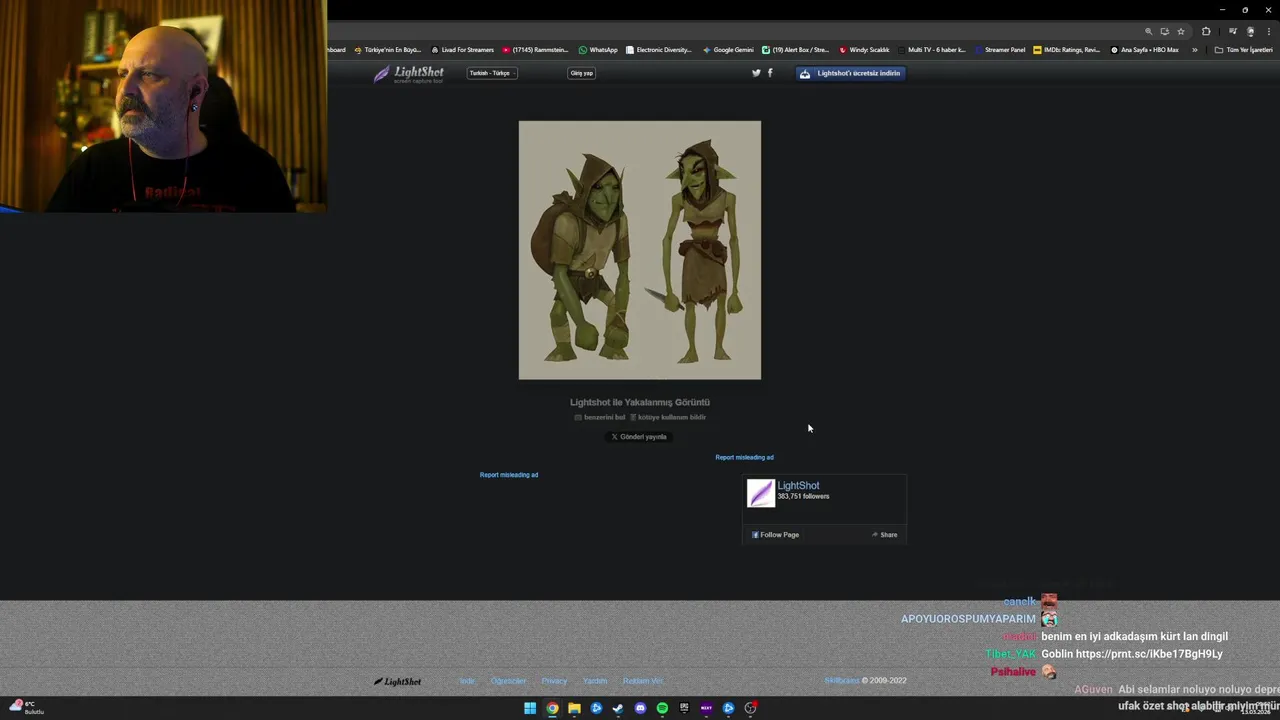Open the Alert Box / Stre... bookmark
Screen dimensions: 1280x720
pyautogui.click(x=796, y=50)
